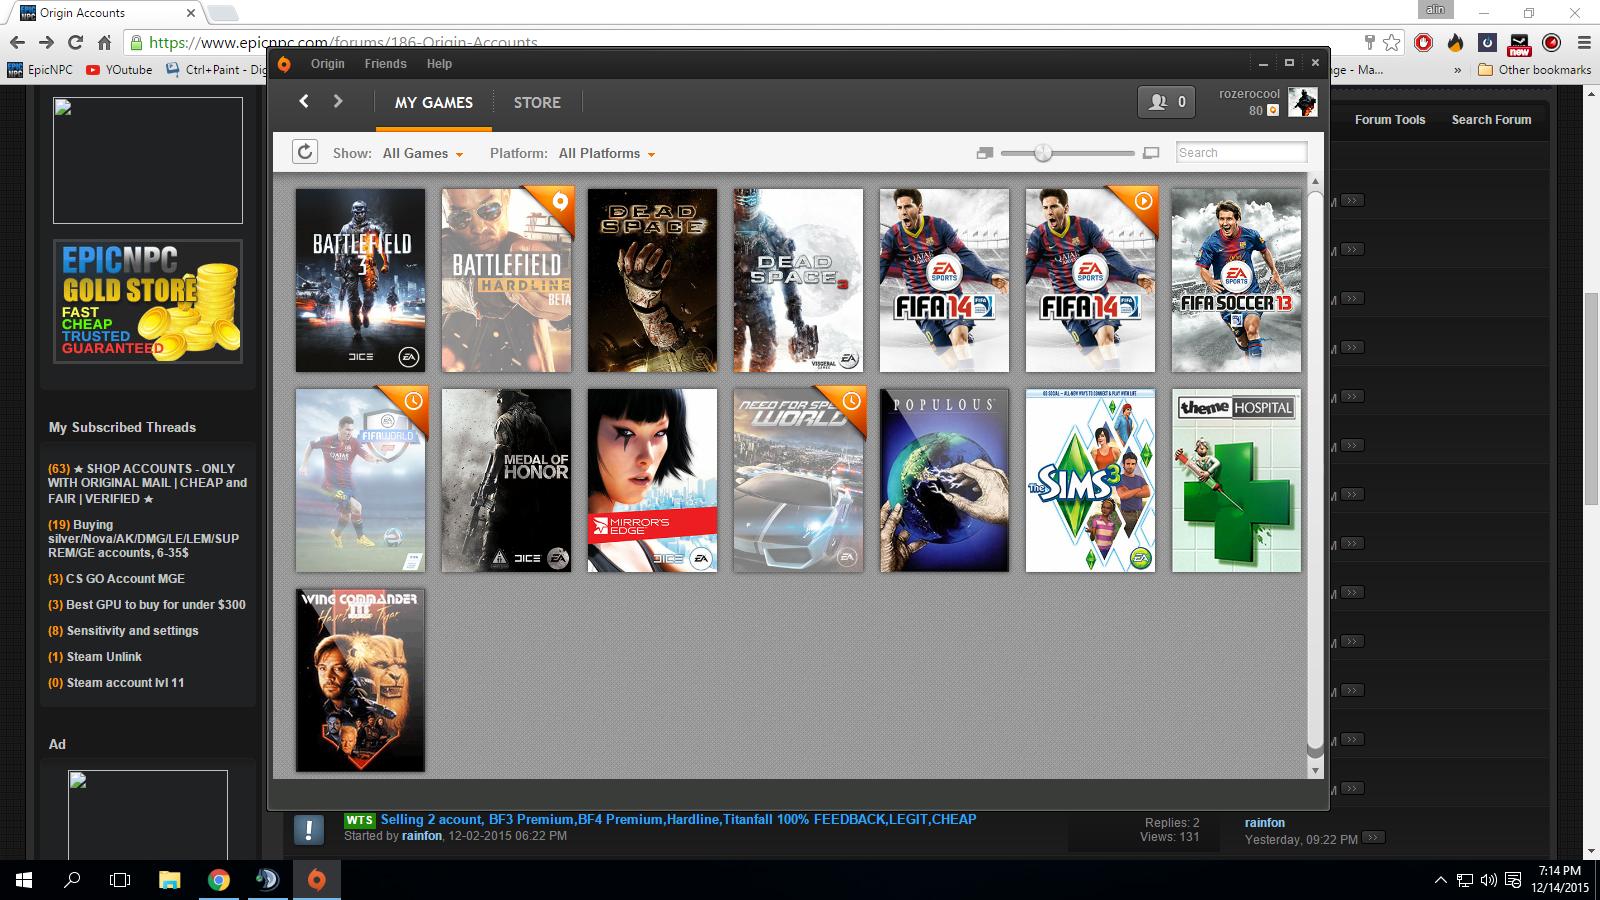Go forward with Origin's right arrow

(x=338, y=101)
